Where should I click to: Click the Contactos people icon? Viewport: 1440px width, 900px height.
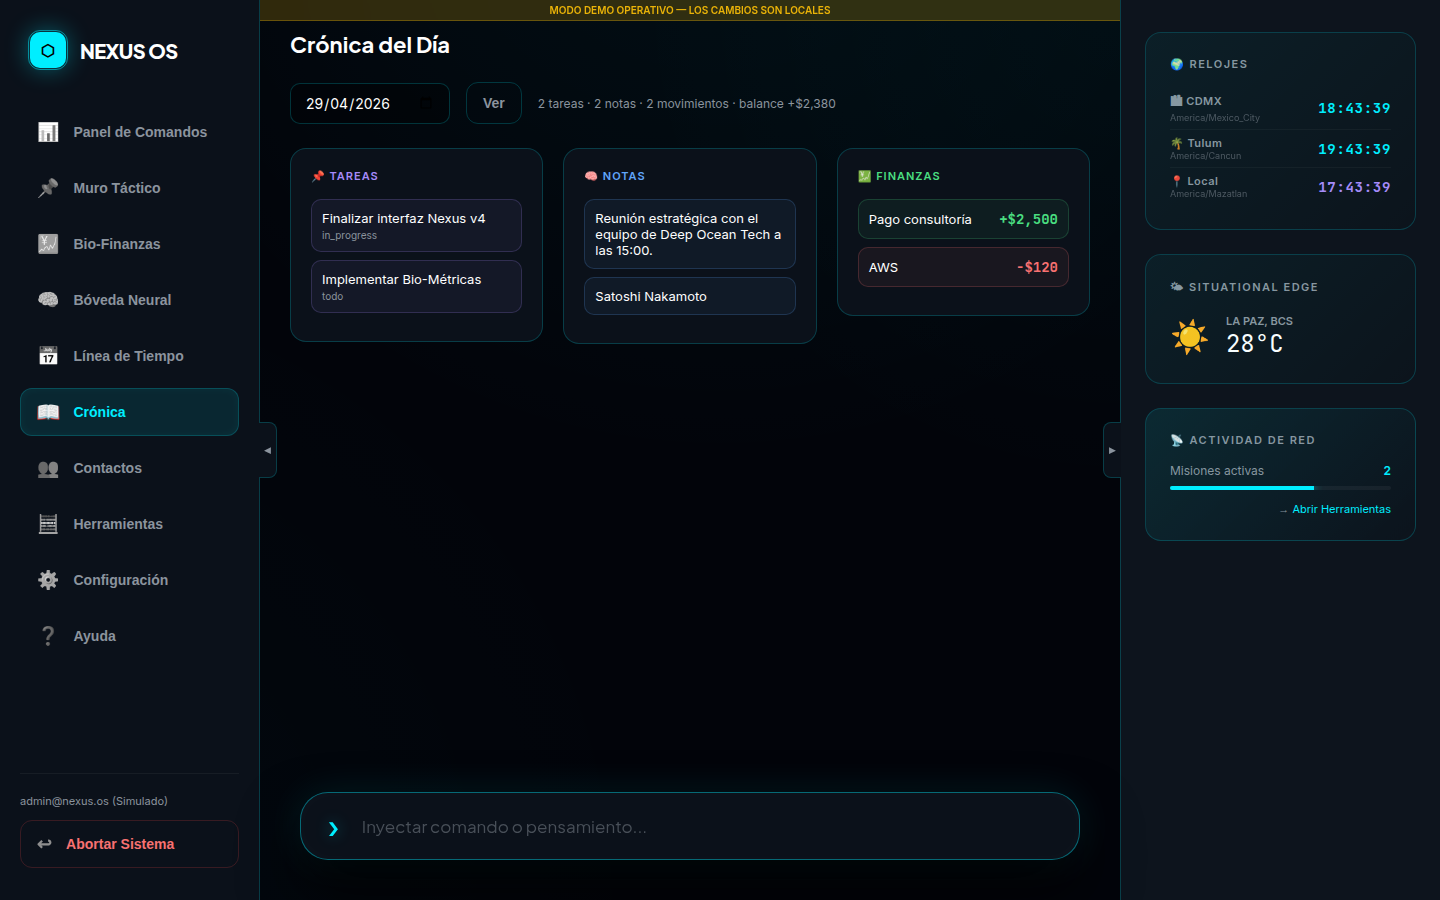48,468
